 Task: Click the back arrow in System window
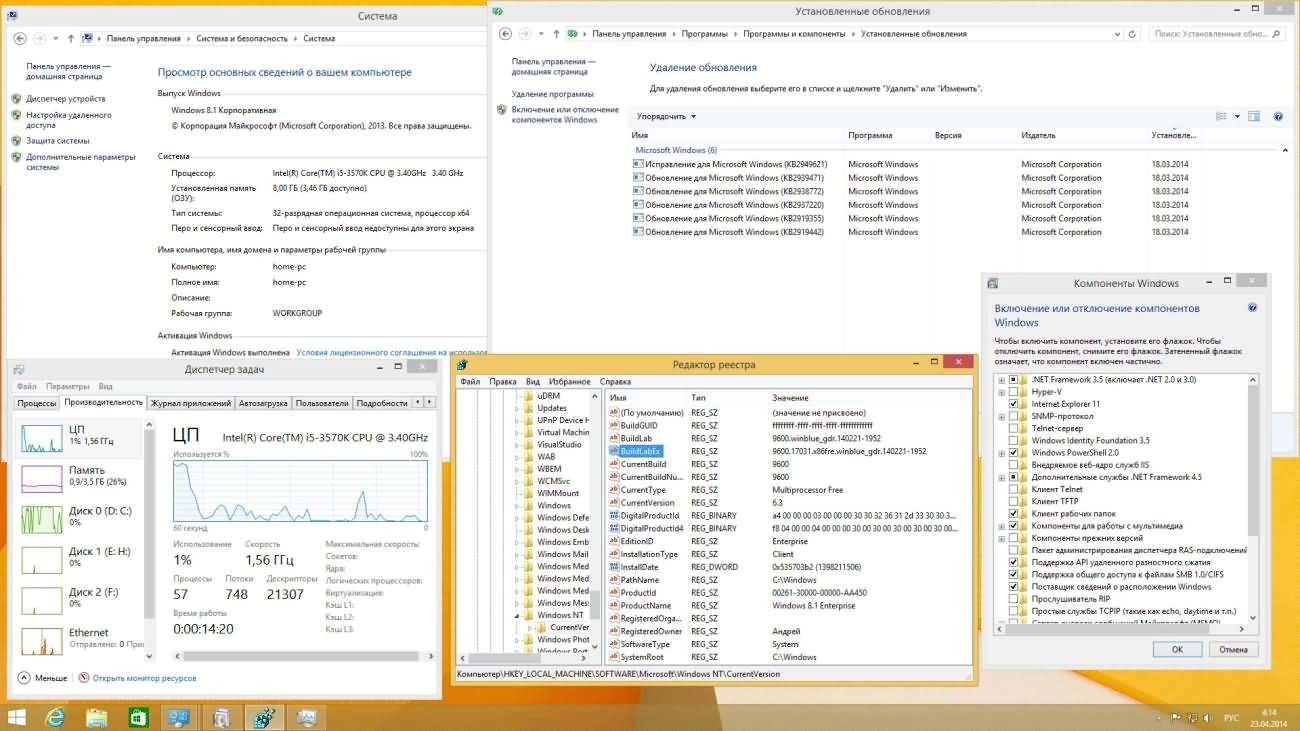tap(20, 38)
